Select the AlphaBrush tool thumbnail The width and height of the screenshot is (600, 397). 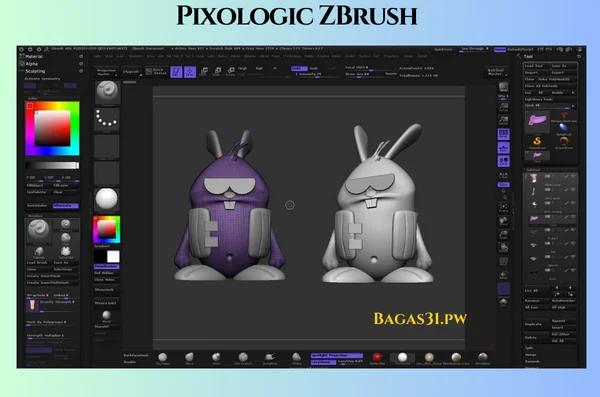tap(564, 129)
